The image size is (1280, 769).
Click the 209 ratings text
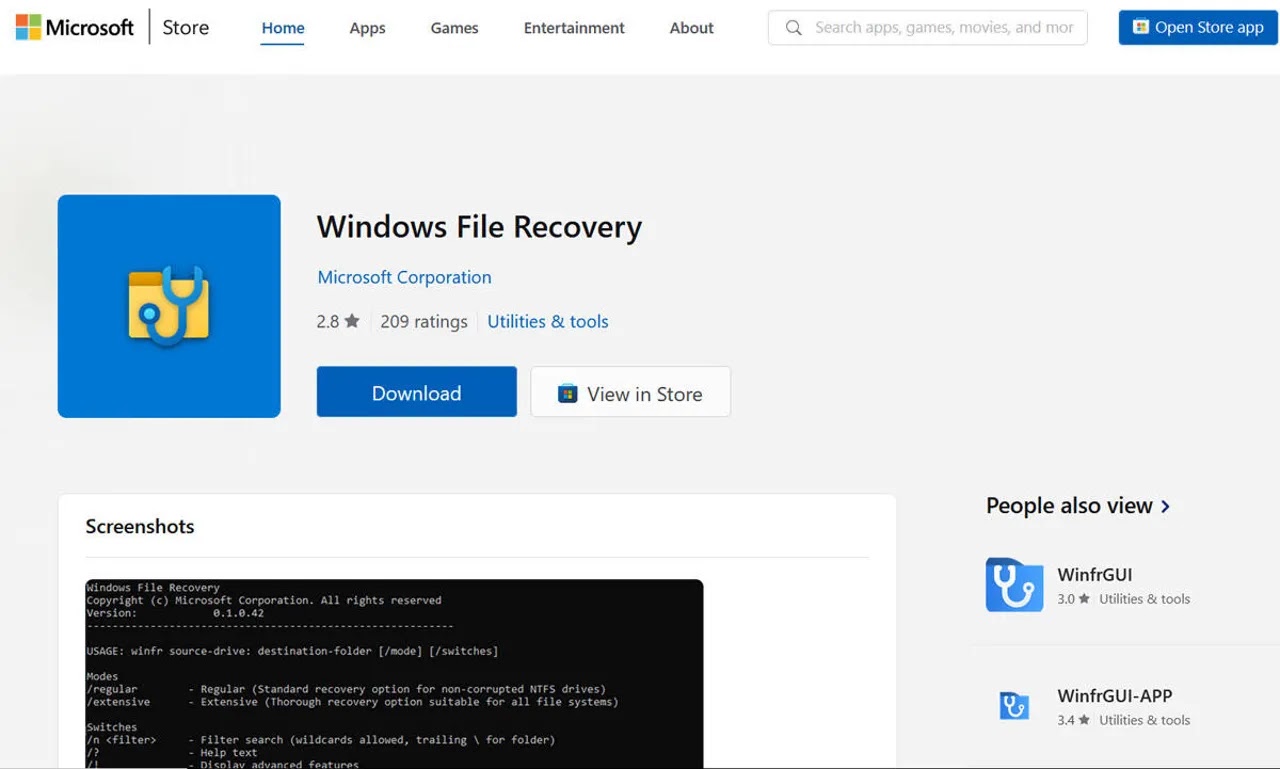coord(424,321)
